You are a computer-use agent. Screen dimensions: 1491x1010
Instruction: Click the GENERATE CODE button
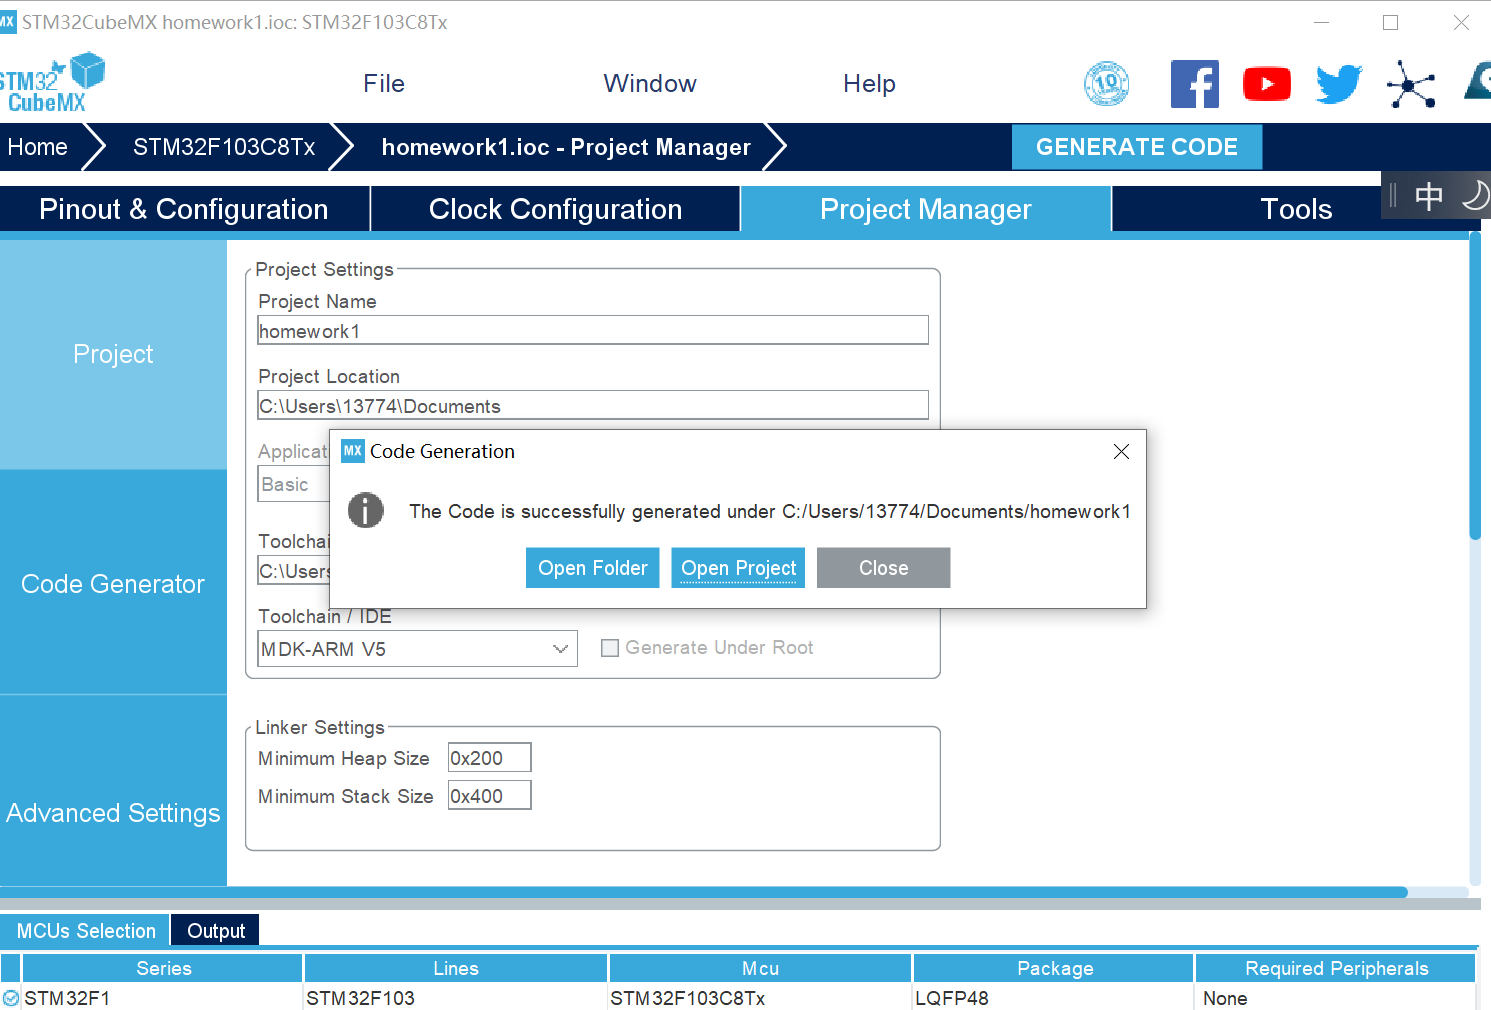[1137, 147]
